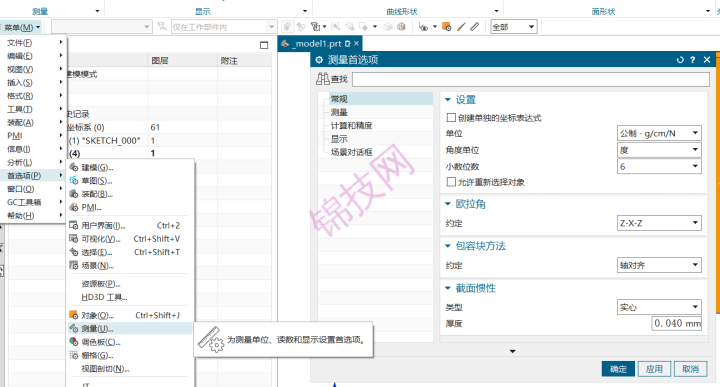Open the 截面惯性 类型 实心 dropdown
This screenshot has height=387, width=720.
[659, 307]
